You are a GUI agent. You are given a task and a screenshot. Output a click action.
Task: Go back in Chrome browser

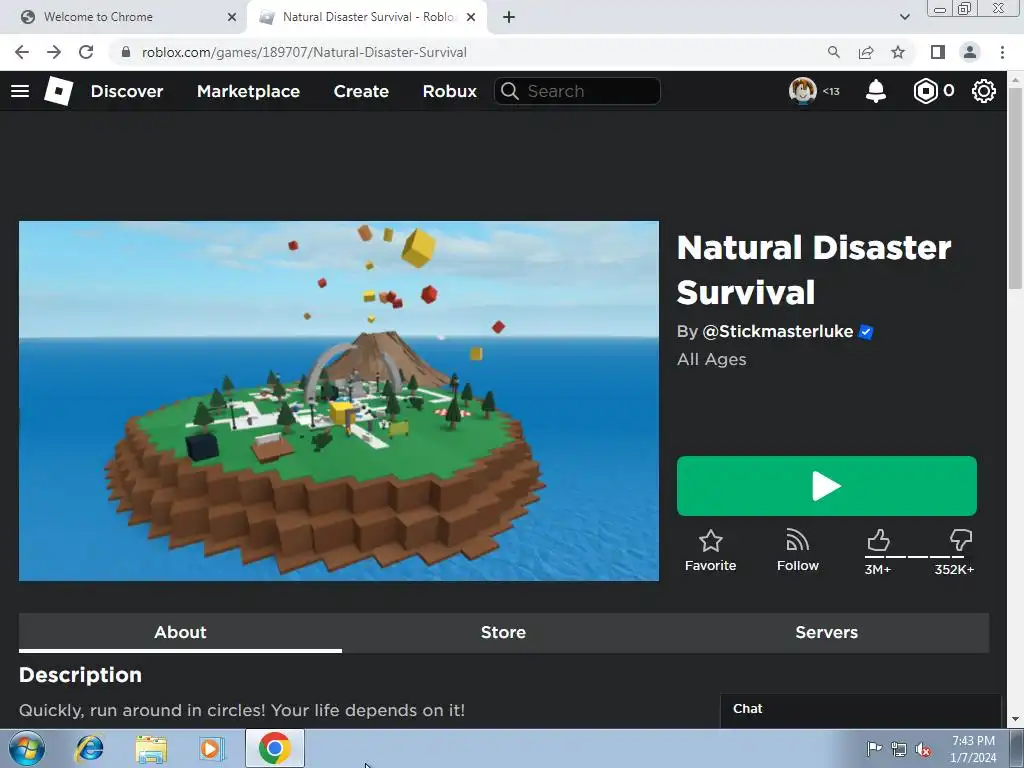click(x=22, y=52)
